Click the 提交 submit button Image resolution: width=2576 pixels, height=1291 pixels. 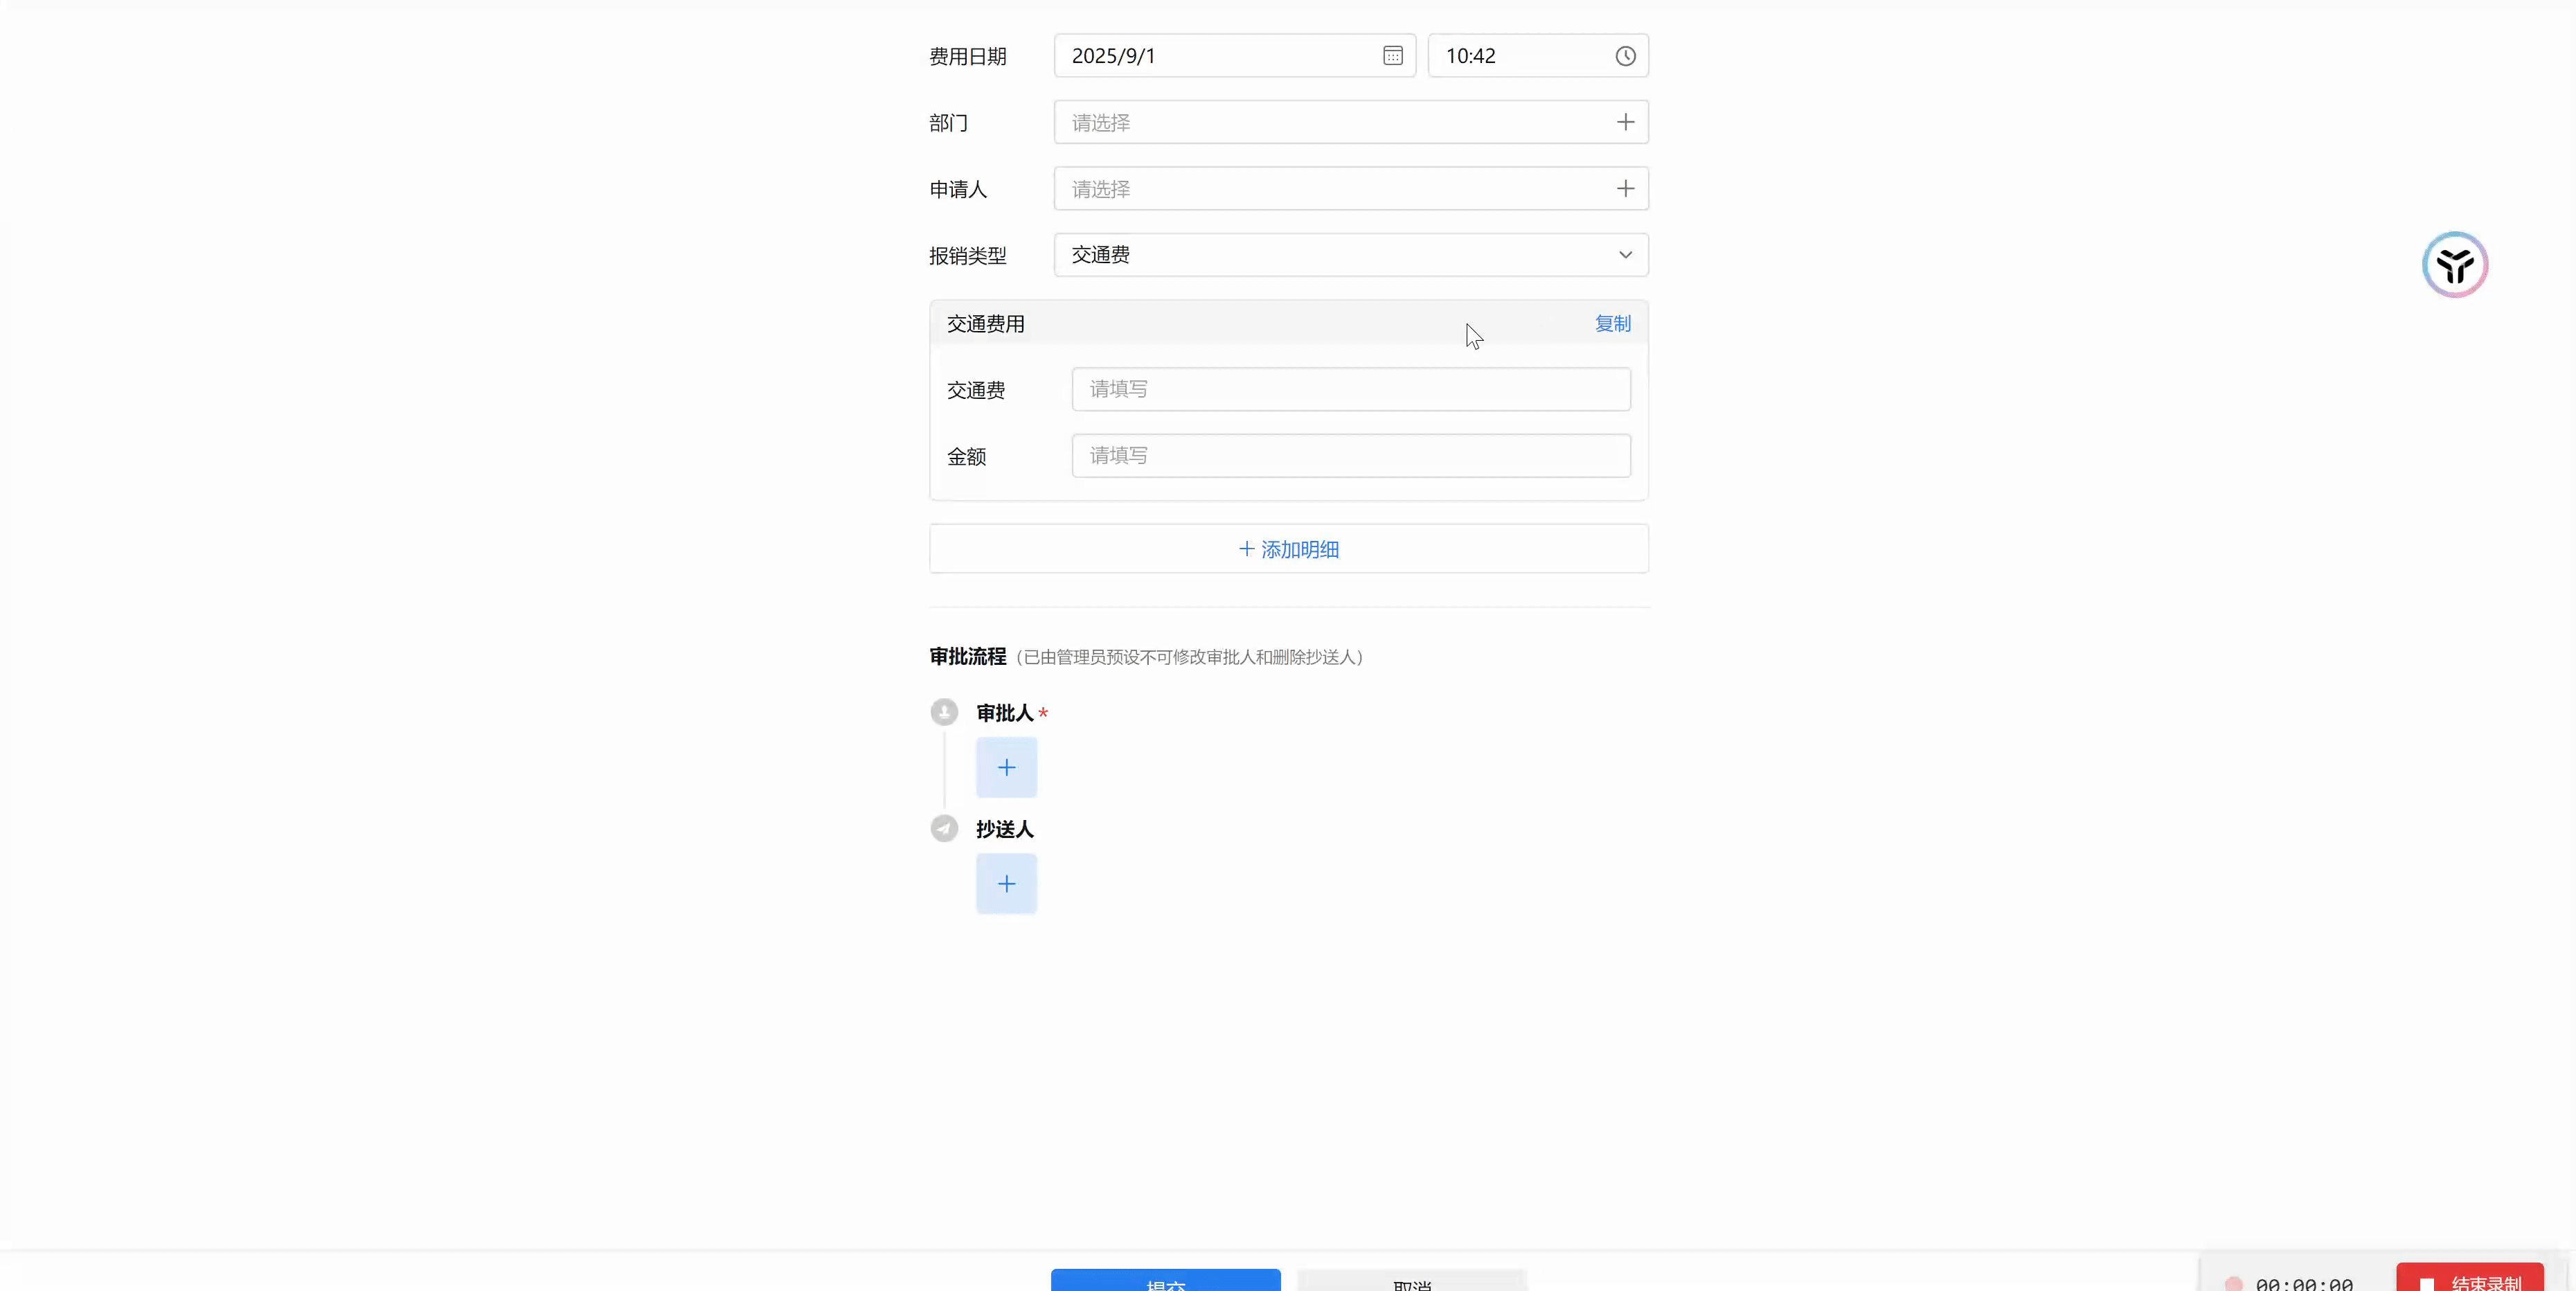coord(1165,1281)
